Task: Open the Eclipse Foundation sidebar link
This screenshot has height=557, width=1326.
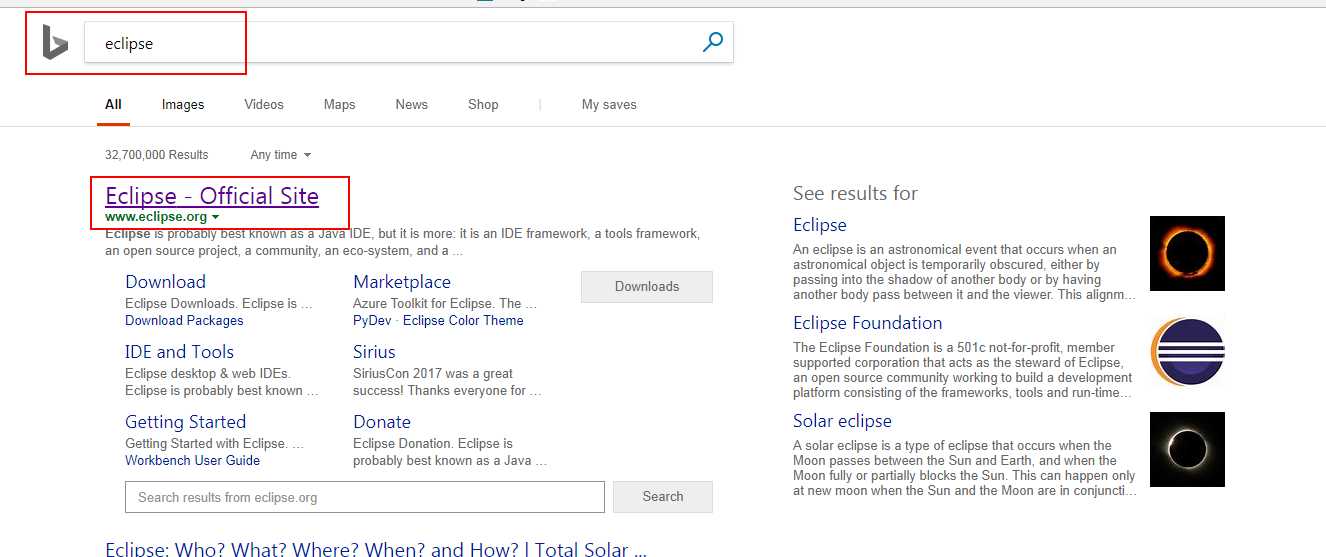Action: click(x=868, y=323)
